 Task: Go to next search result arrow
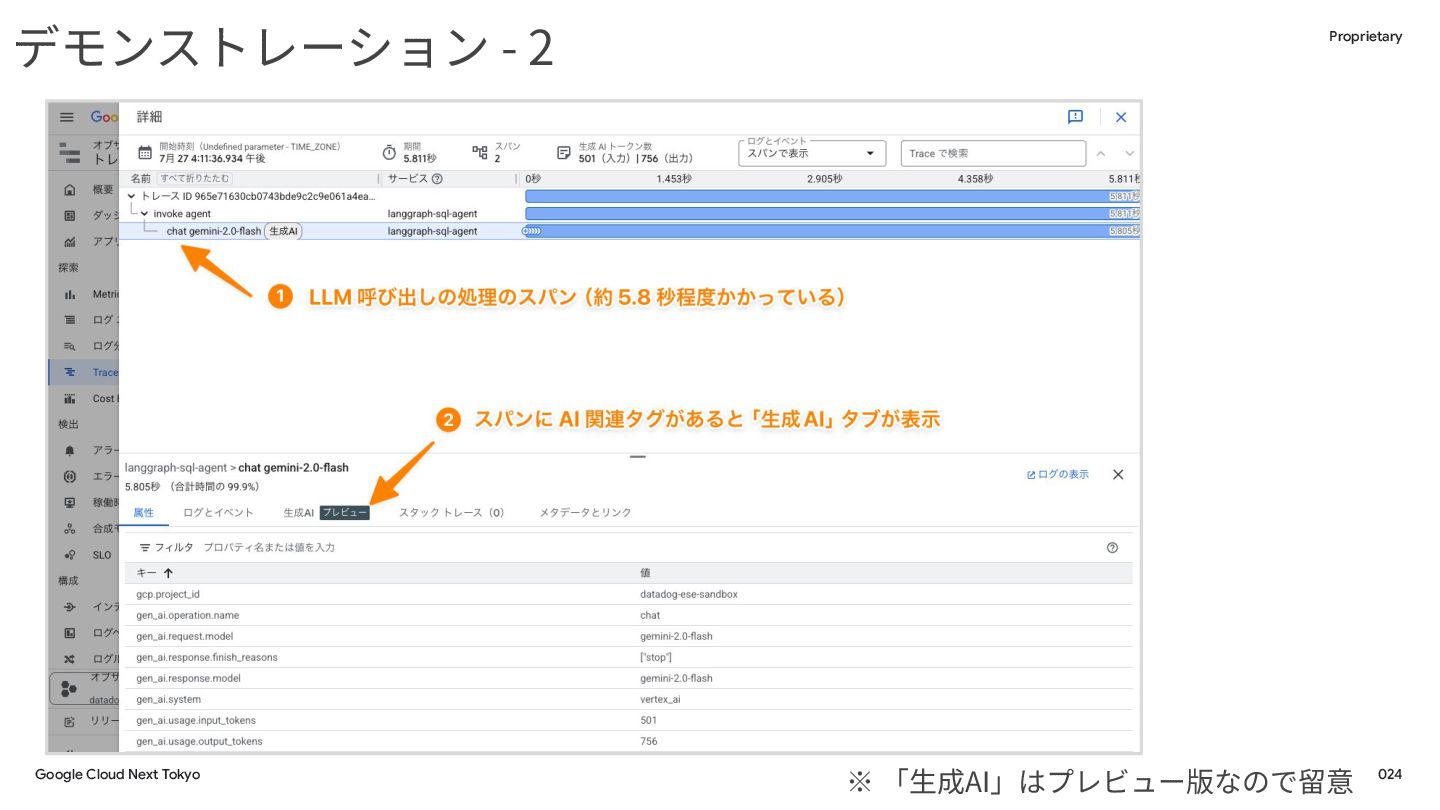[1130, 153]
